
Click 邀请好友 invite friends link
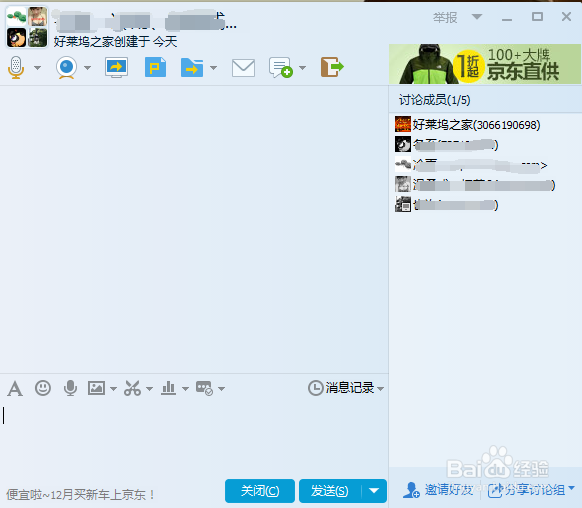[449, 490]
